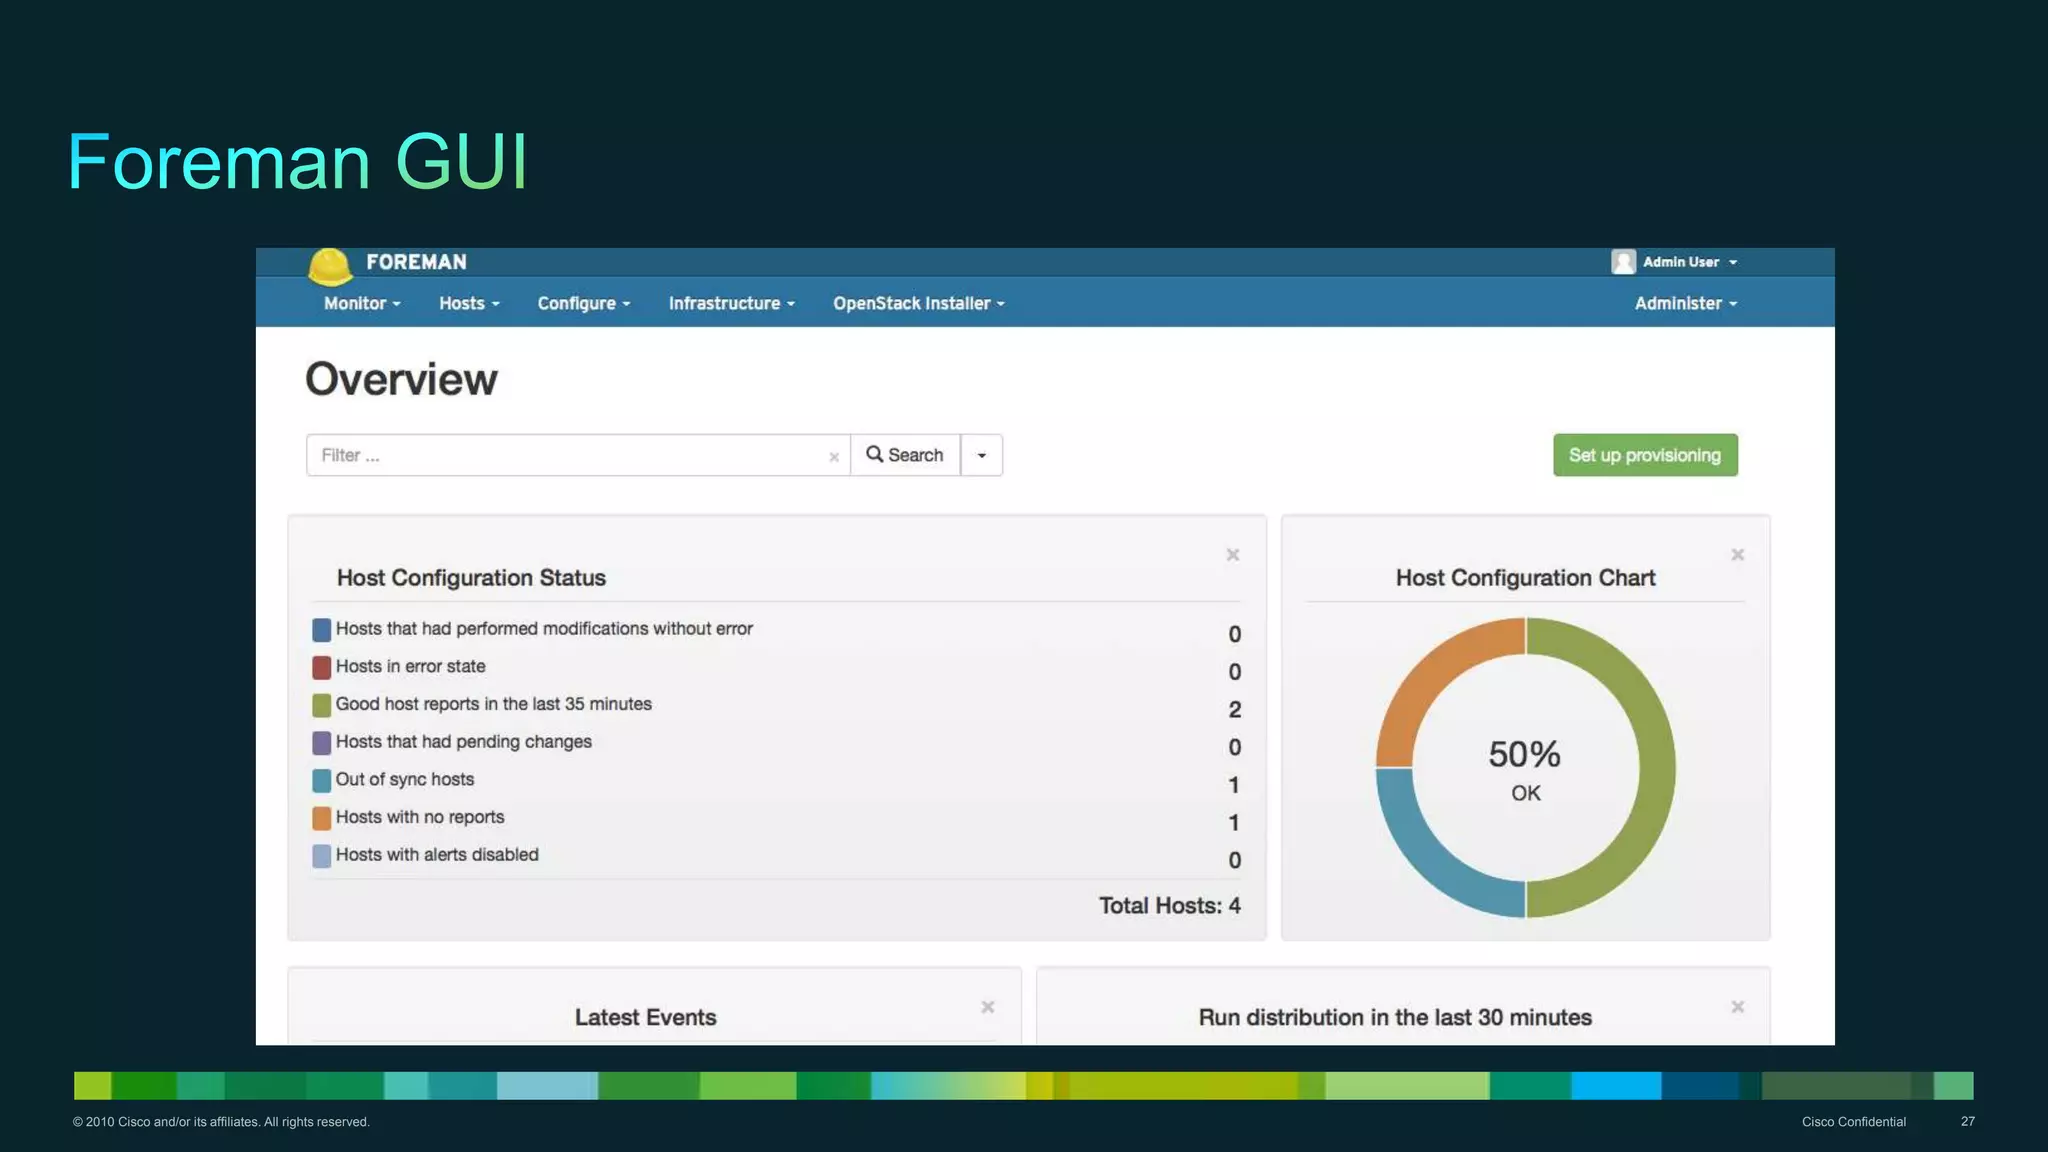Open the Hosts menu
This screenshot has height=1152, width=2048.
[x=468, y=303]
